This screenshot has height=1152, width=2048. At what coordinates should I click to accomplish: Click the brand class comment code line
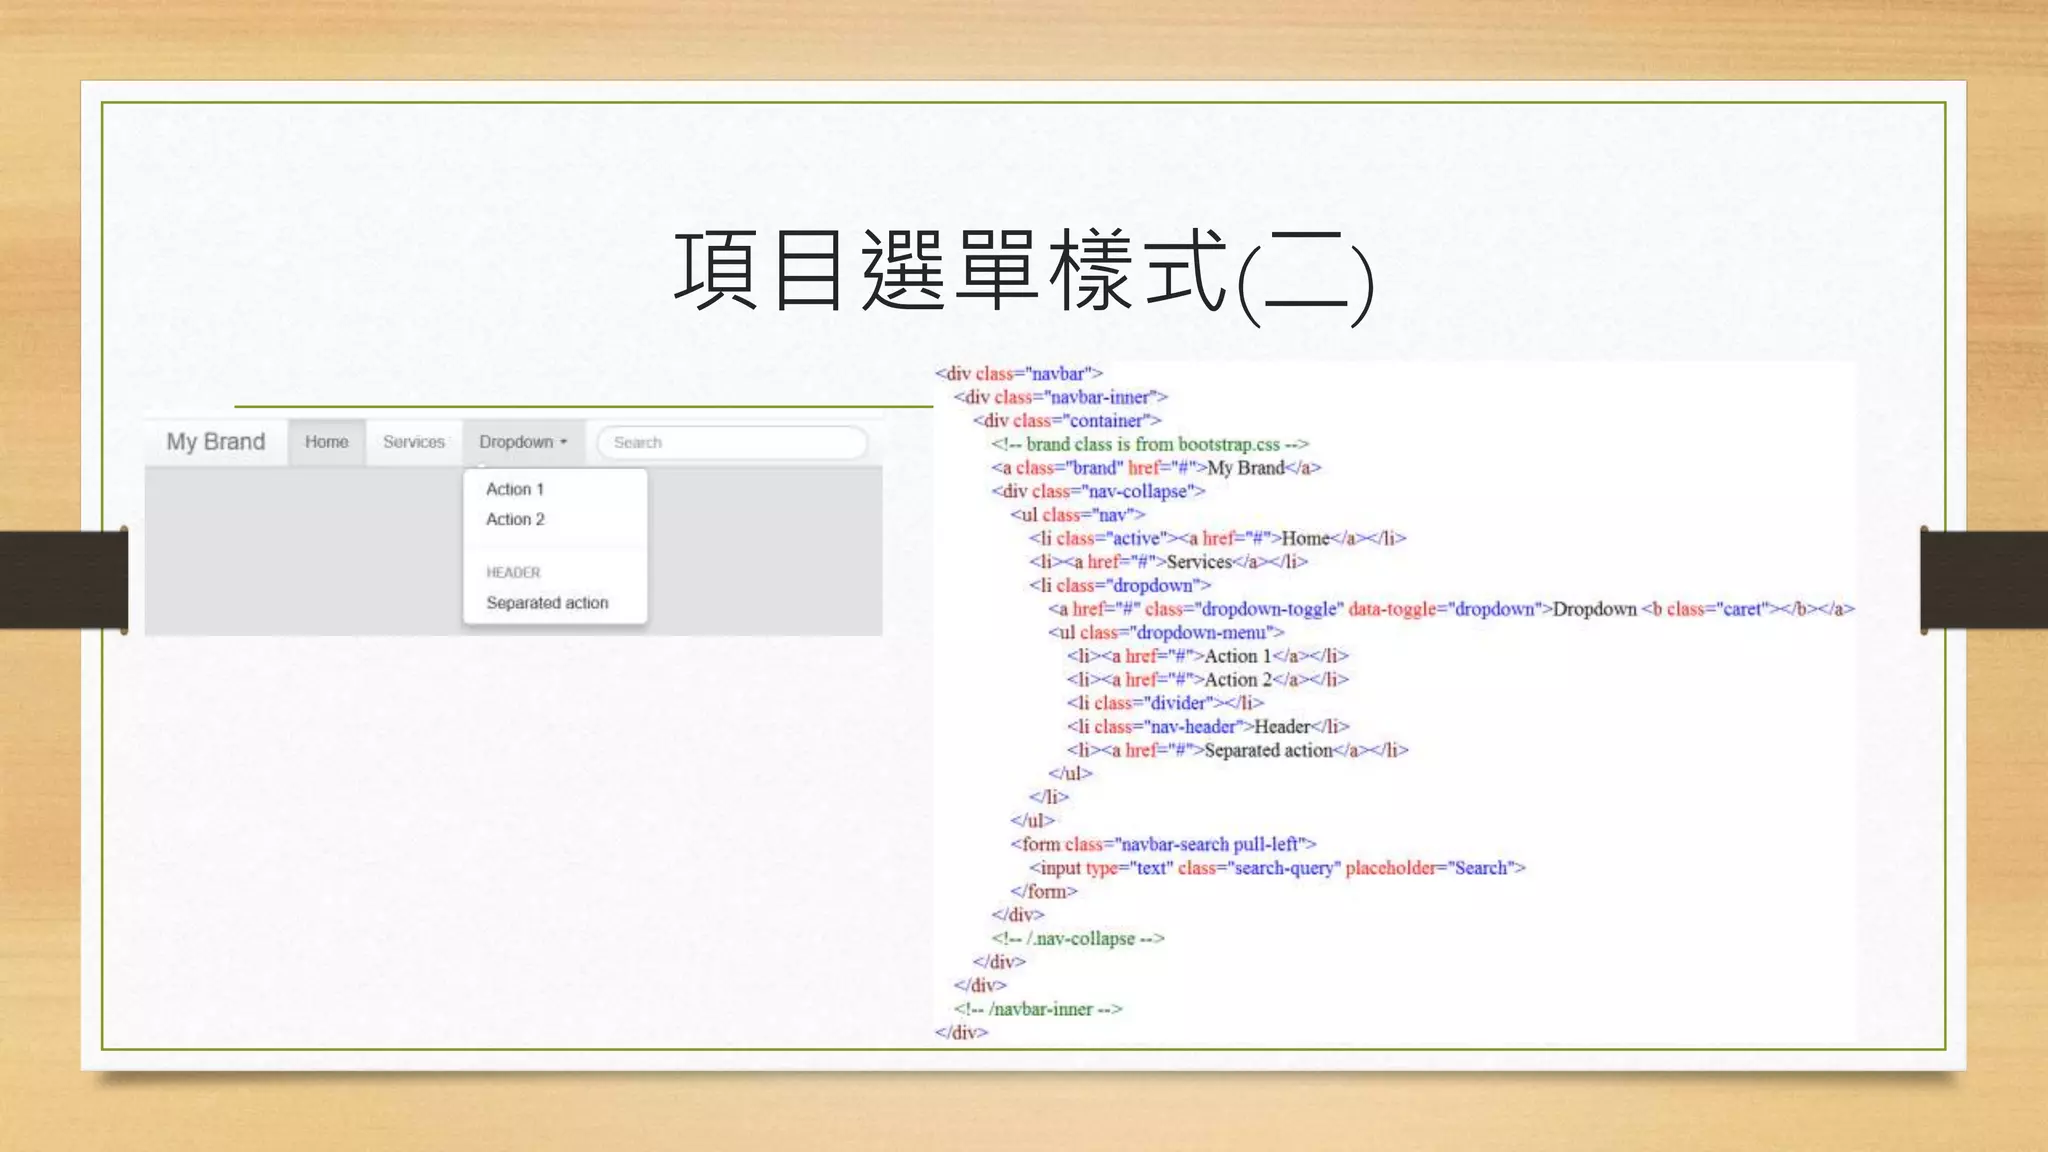[x=1149, y=444]
